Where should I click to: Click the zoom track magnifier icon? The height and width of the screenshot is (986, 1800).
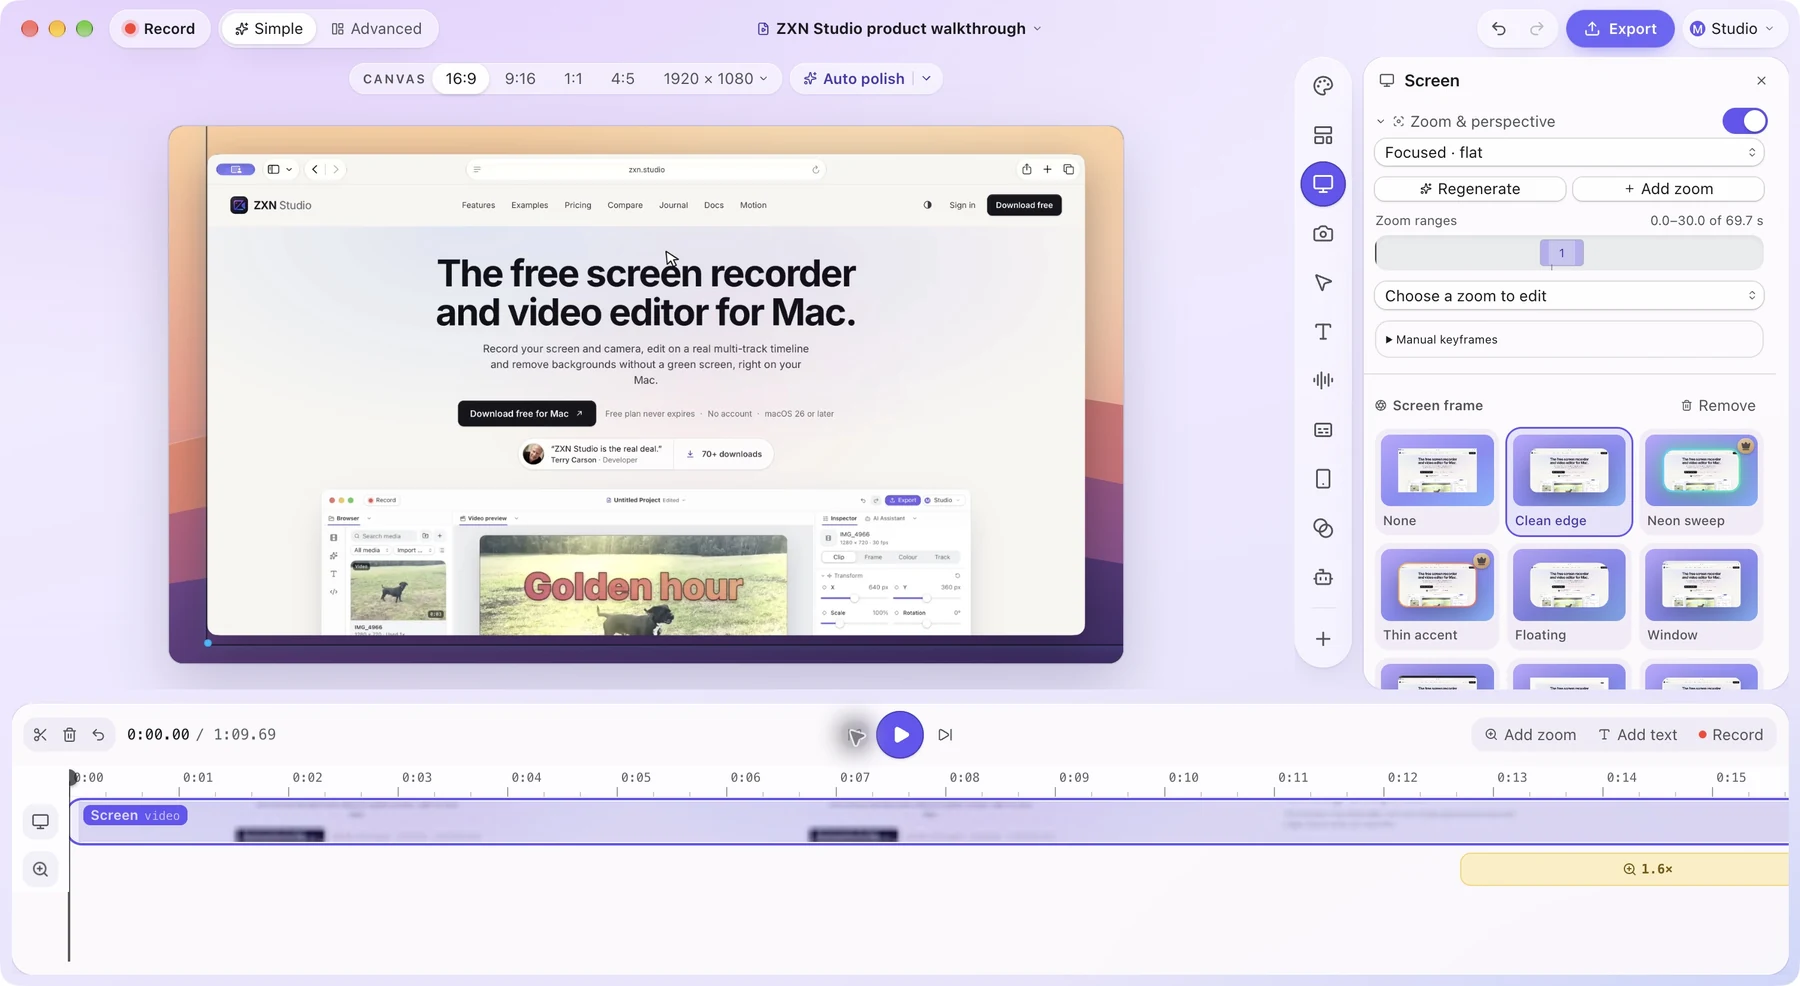tap(40, 870)
